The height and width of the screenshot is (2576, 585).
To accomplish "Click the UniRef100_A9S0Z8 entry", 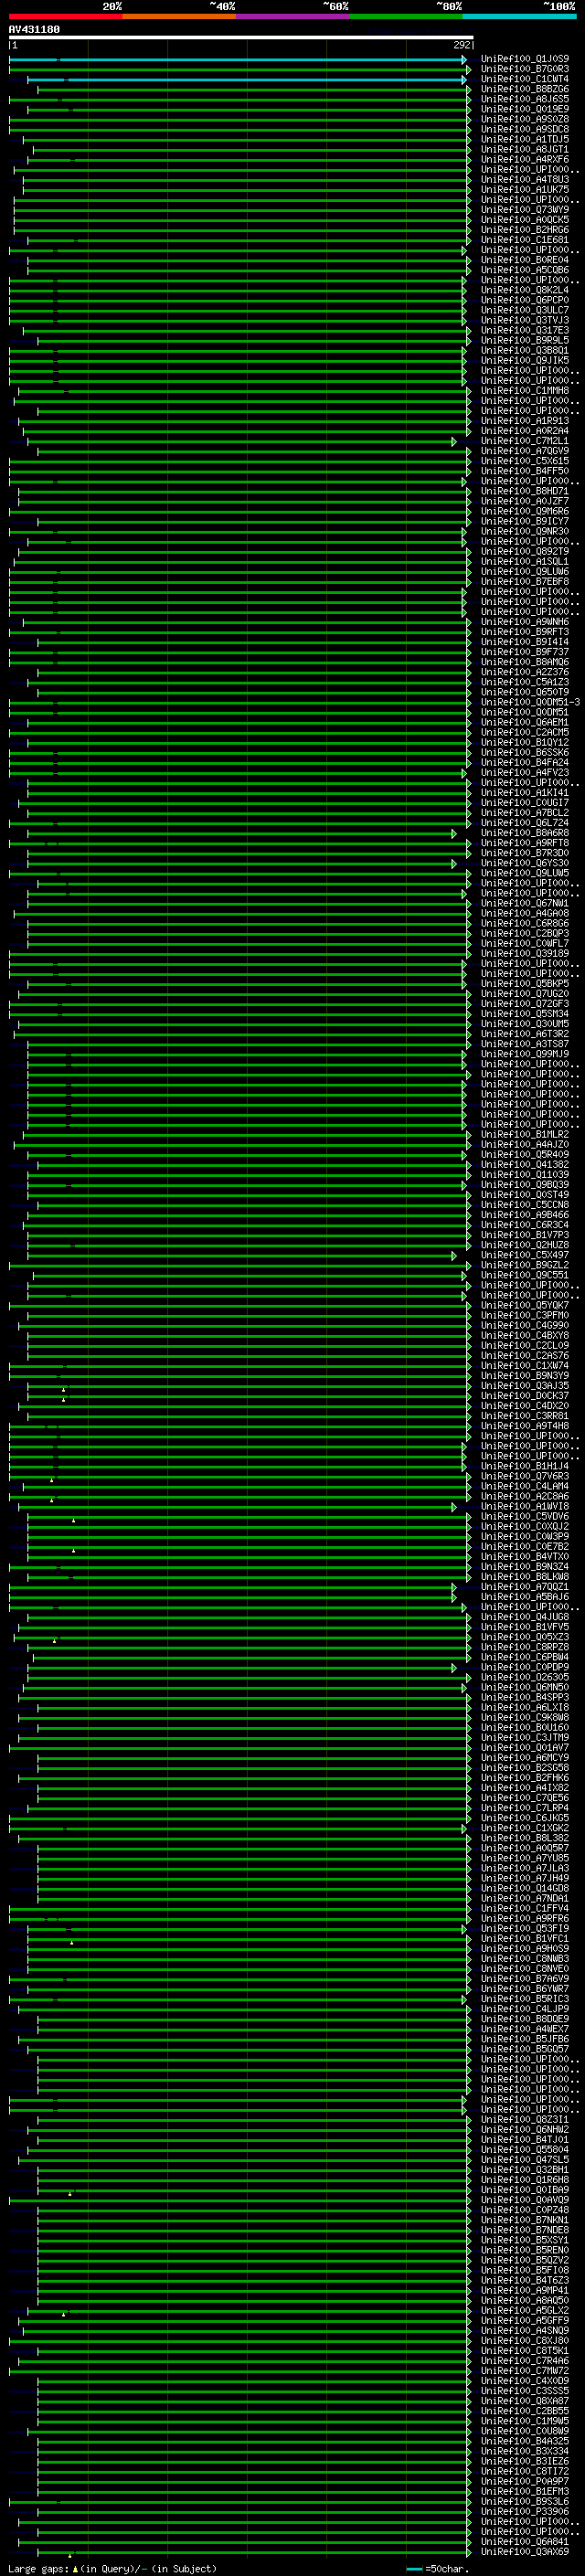I will [525, 119].
